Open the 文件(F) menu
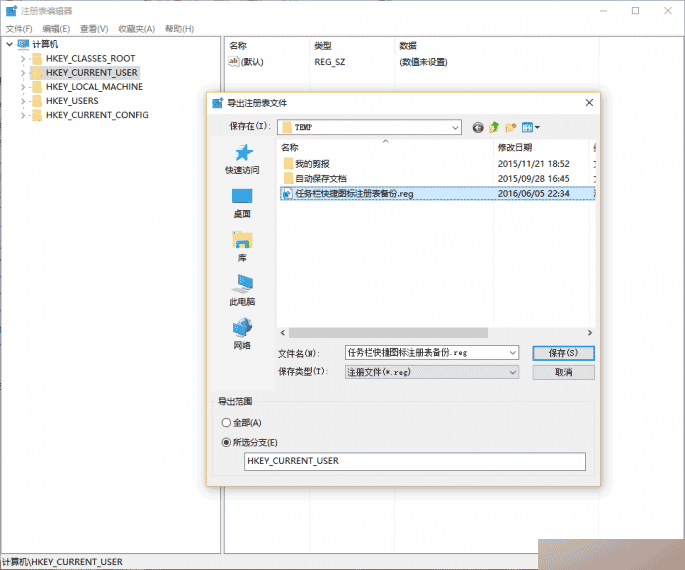685x570 pixels. coord(20,29)
